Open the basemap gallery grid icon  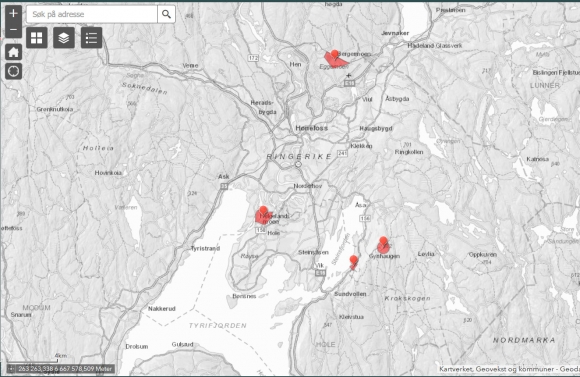(x=37, y=38)
